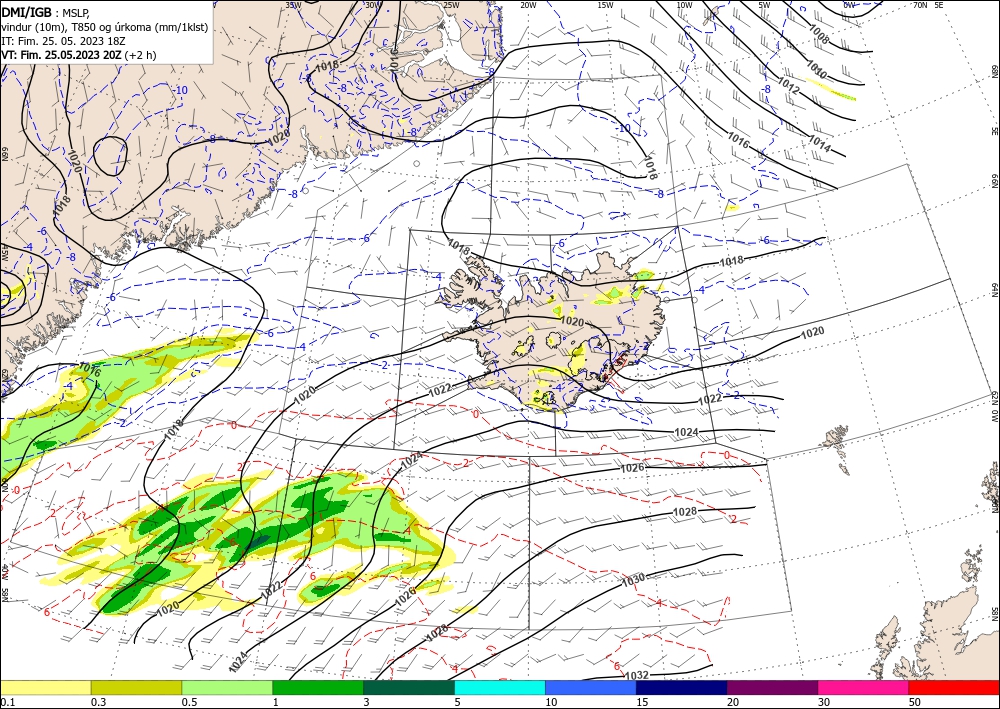Select the light green 0.5–1 legend swatch
The height and width of the screenshot is (709, 1000).
227,687
